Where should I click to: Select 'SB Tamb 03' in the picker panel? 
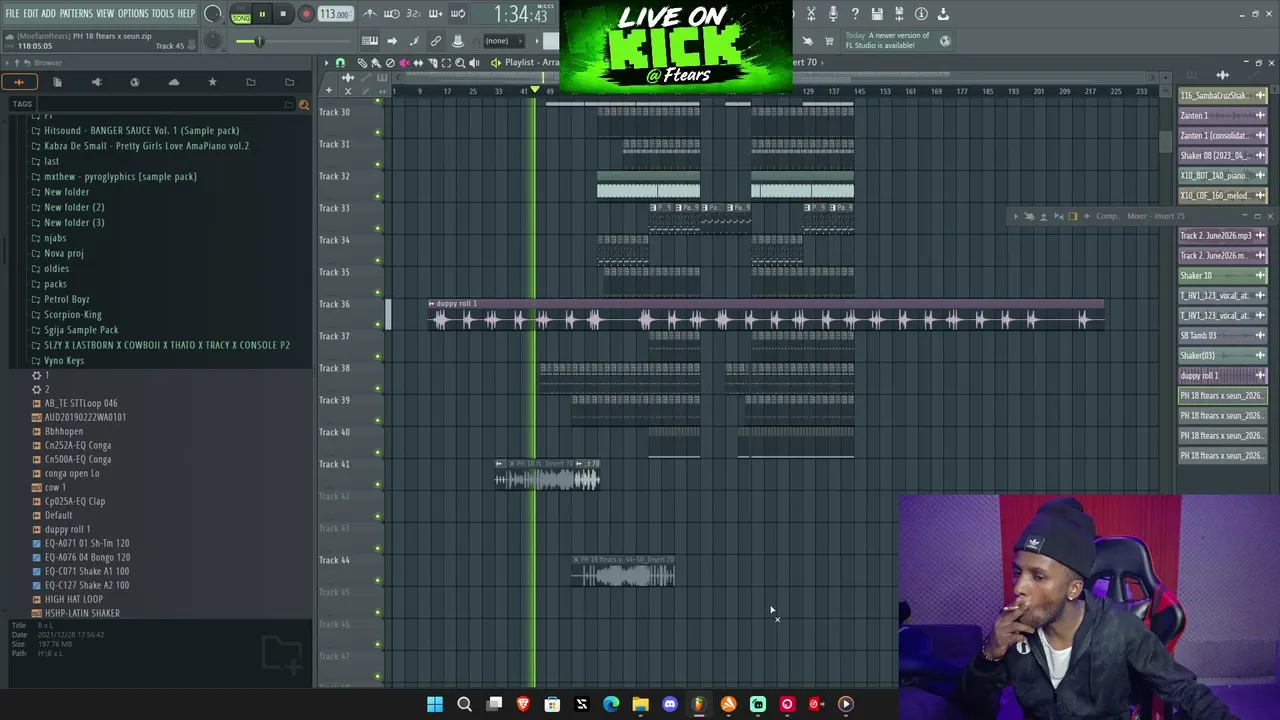tap(1222, 336)
